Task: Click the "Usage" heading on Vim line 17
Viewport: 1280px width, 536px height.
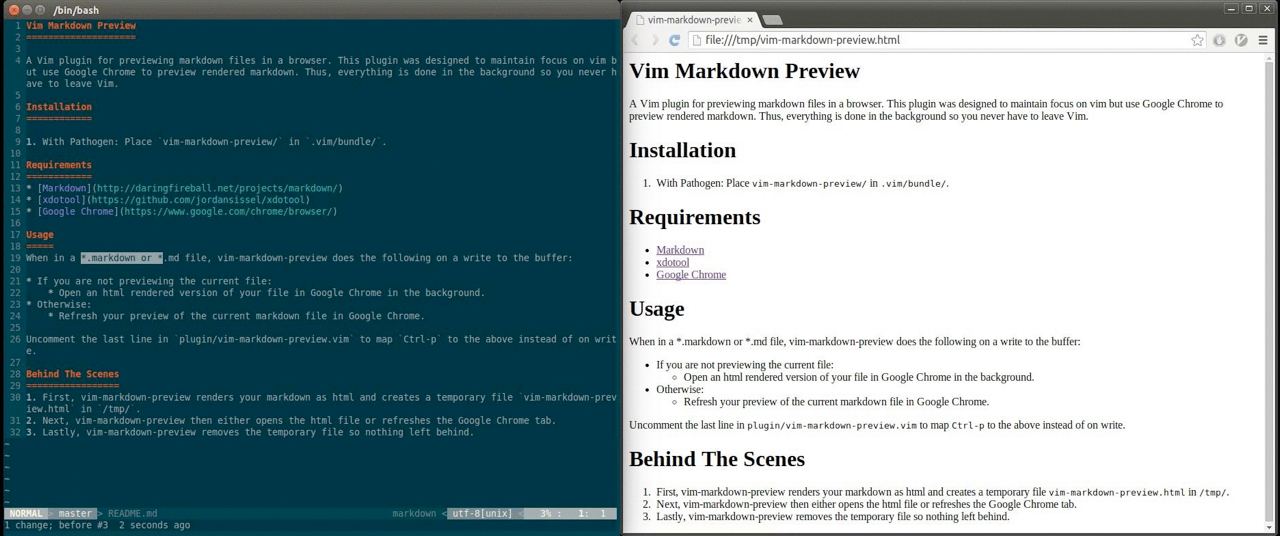Action: [40, 235]
